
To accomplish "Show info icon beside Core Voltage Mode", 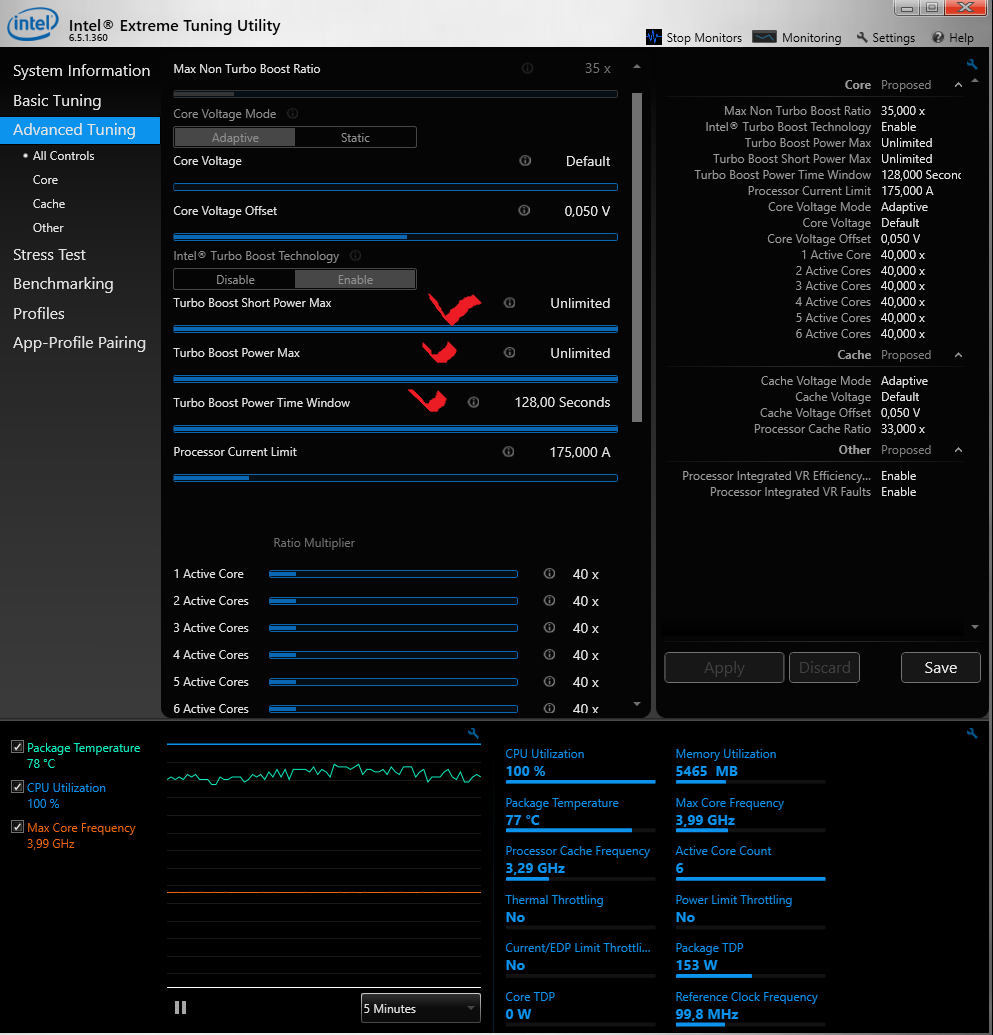I will 292,114.
